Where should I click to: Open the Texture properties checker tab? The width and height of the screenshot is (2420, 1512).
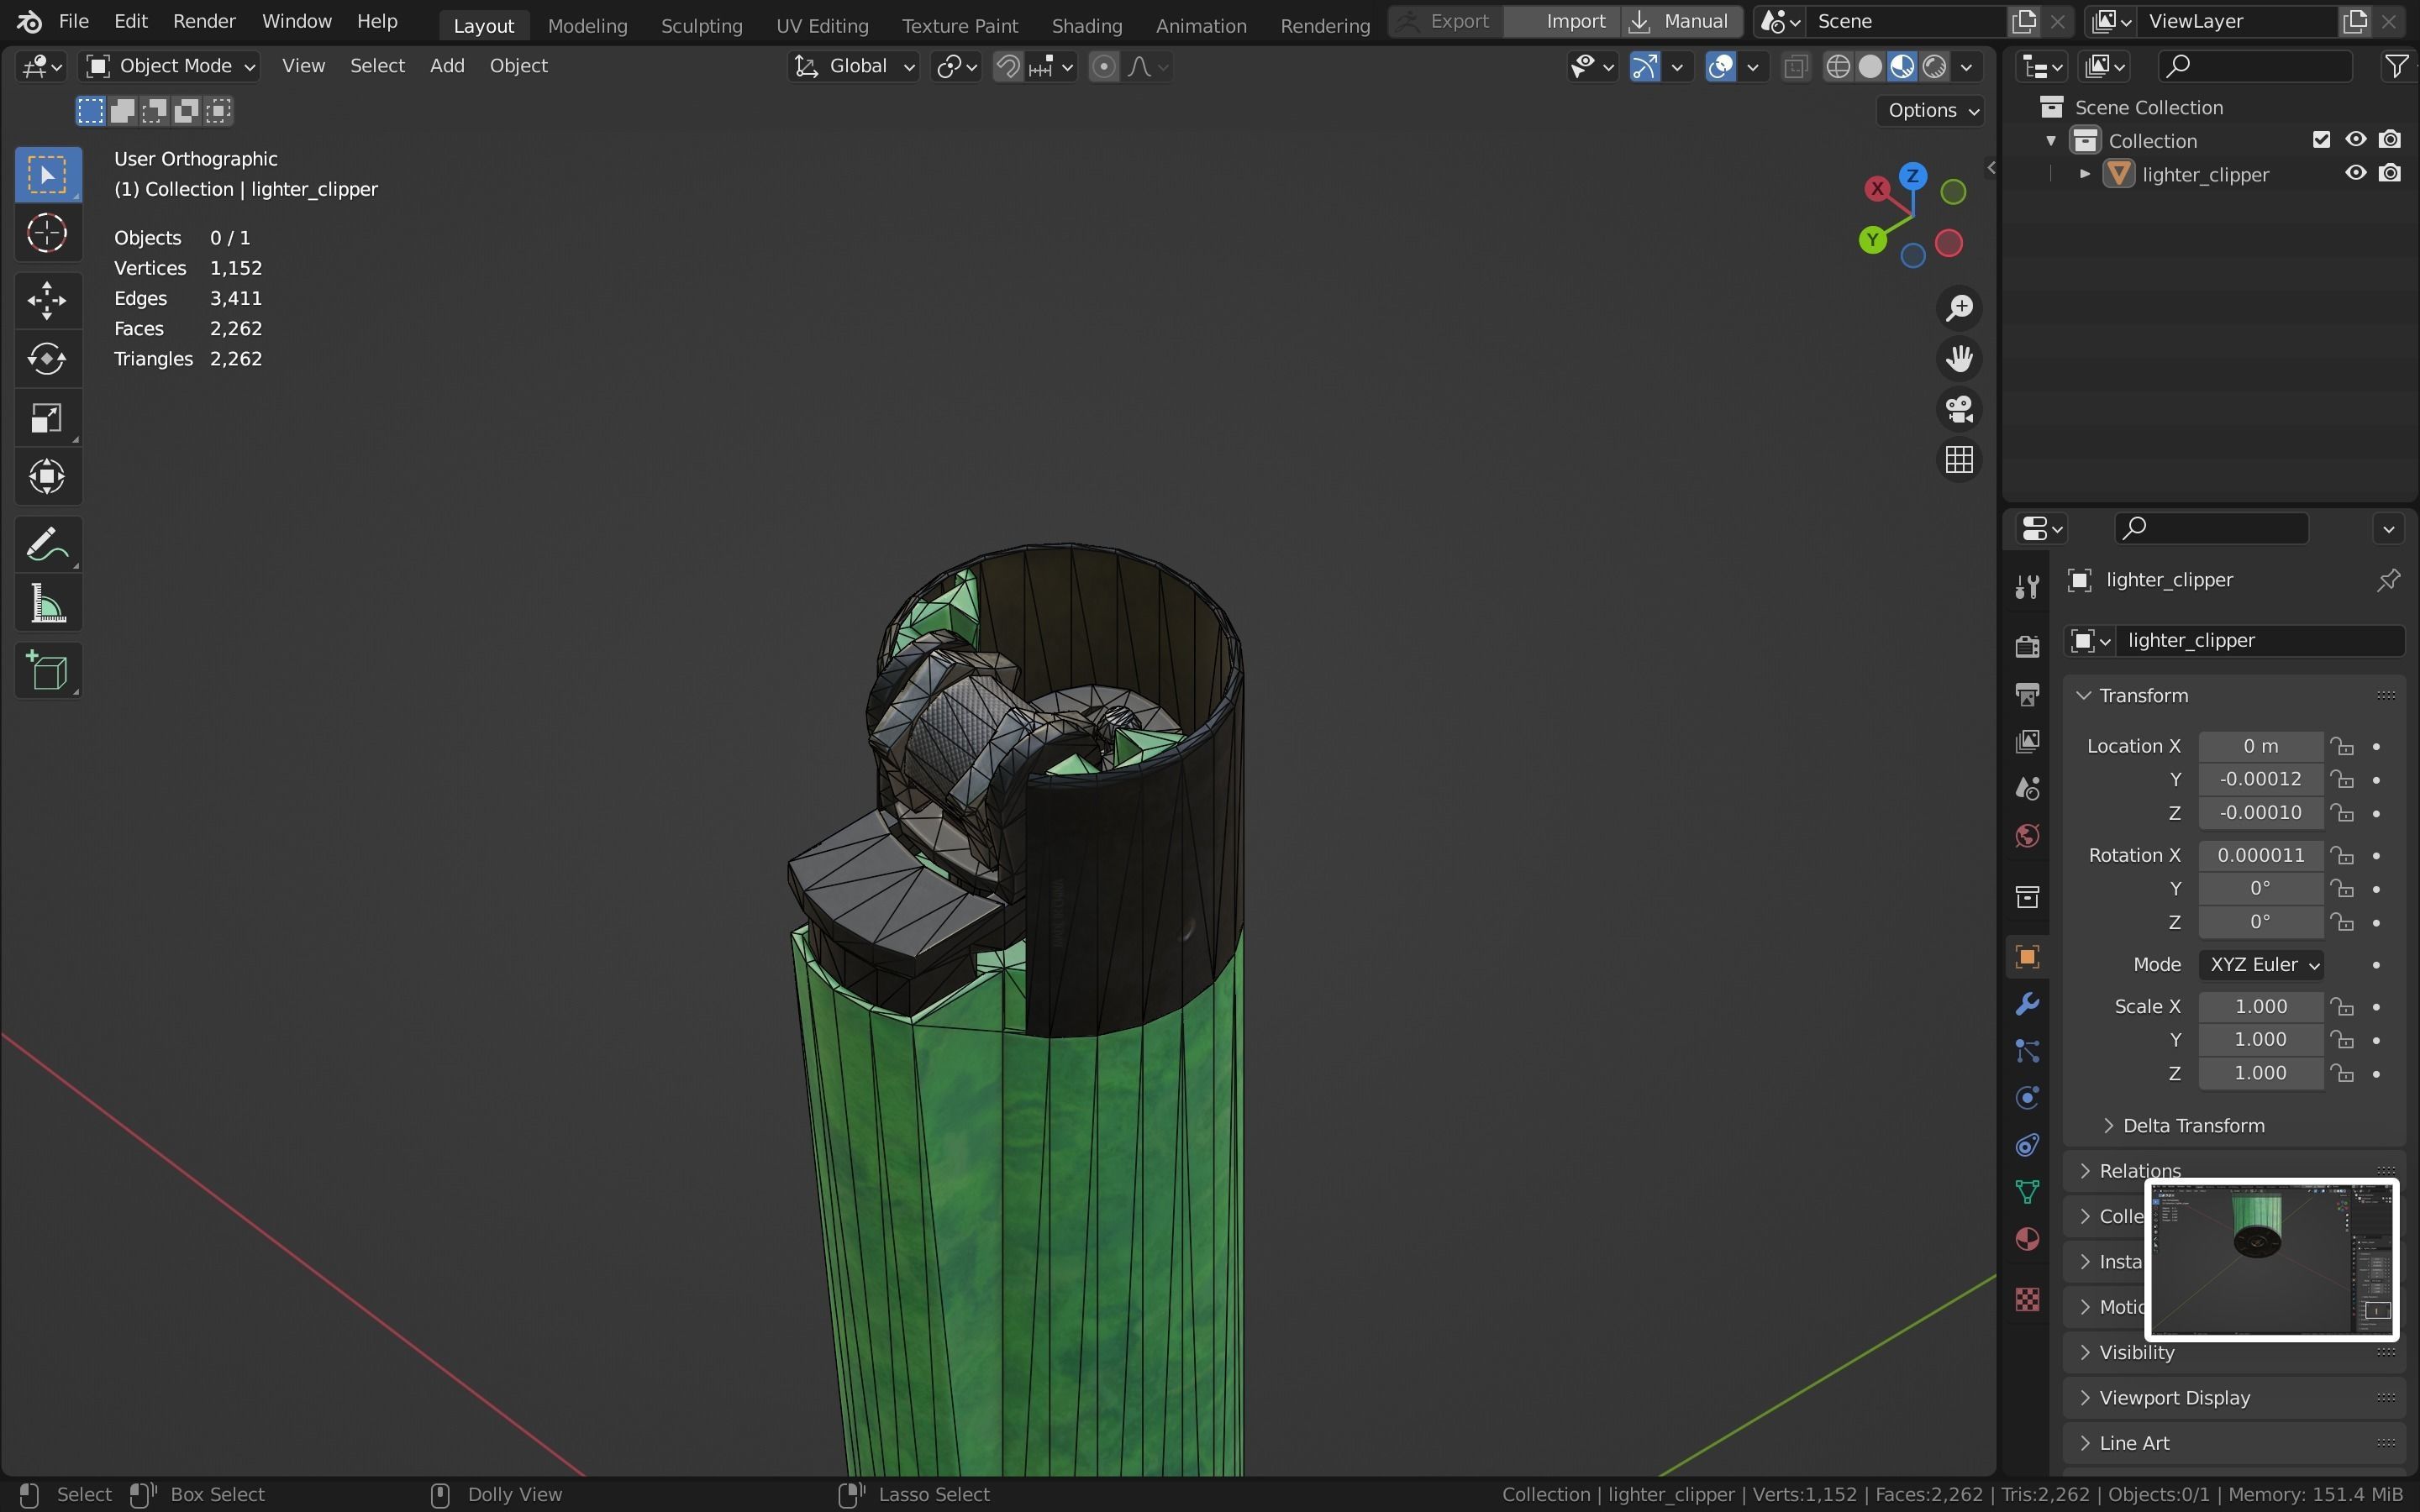click(x=2027, y=1299)
